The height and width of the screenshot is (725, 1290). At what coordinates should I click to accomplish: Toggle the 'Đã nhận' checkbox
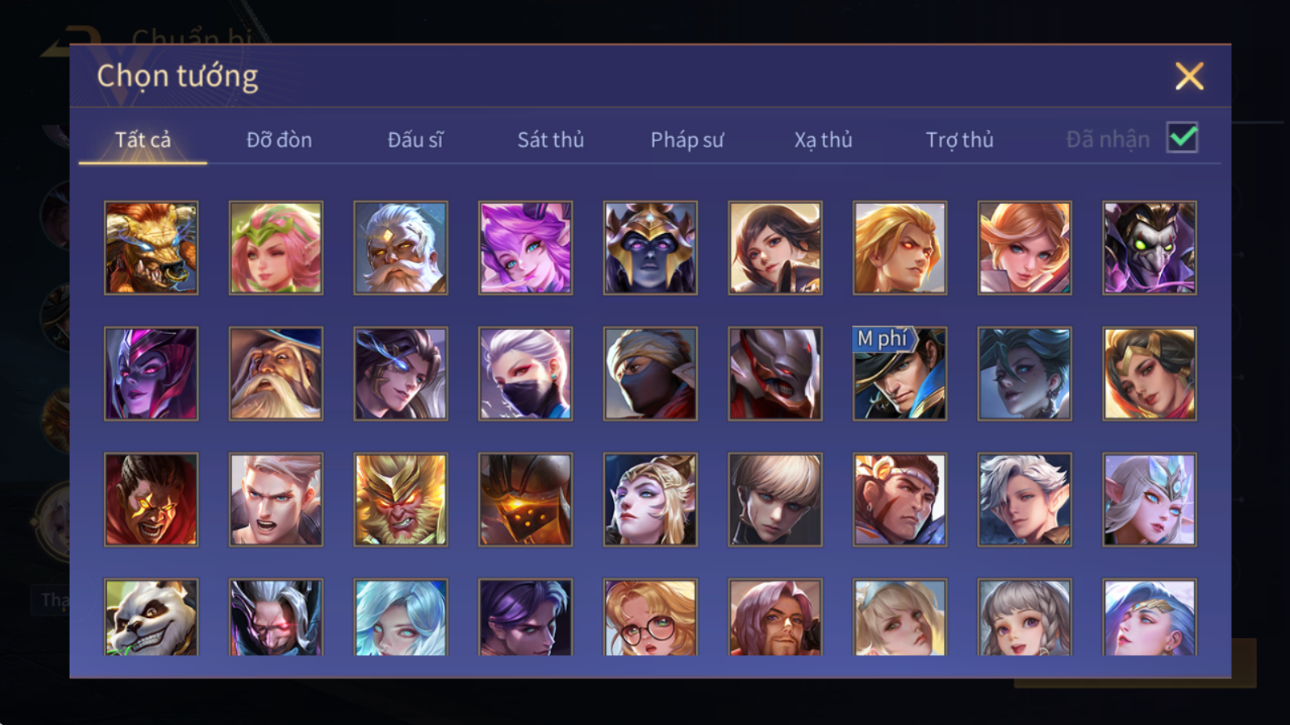[x=1182, y=139]
